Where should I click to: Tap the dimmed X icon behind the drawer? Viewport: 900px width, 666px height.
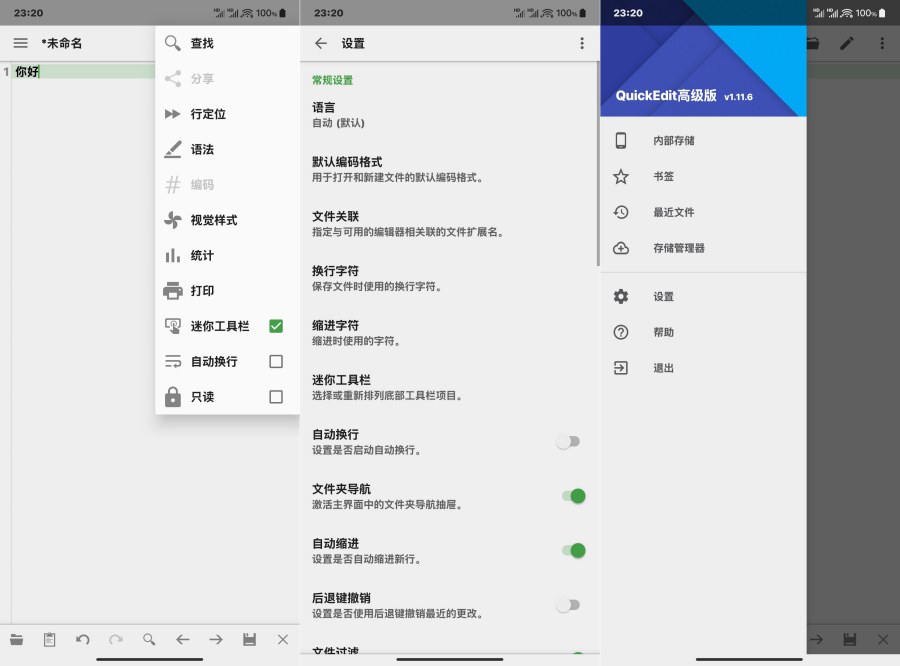[x=883, y=640]
